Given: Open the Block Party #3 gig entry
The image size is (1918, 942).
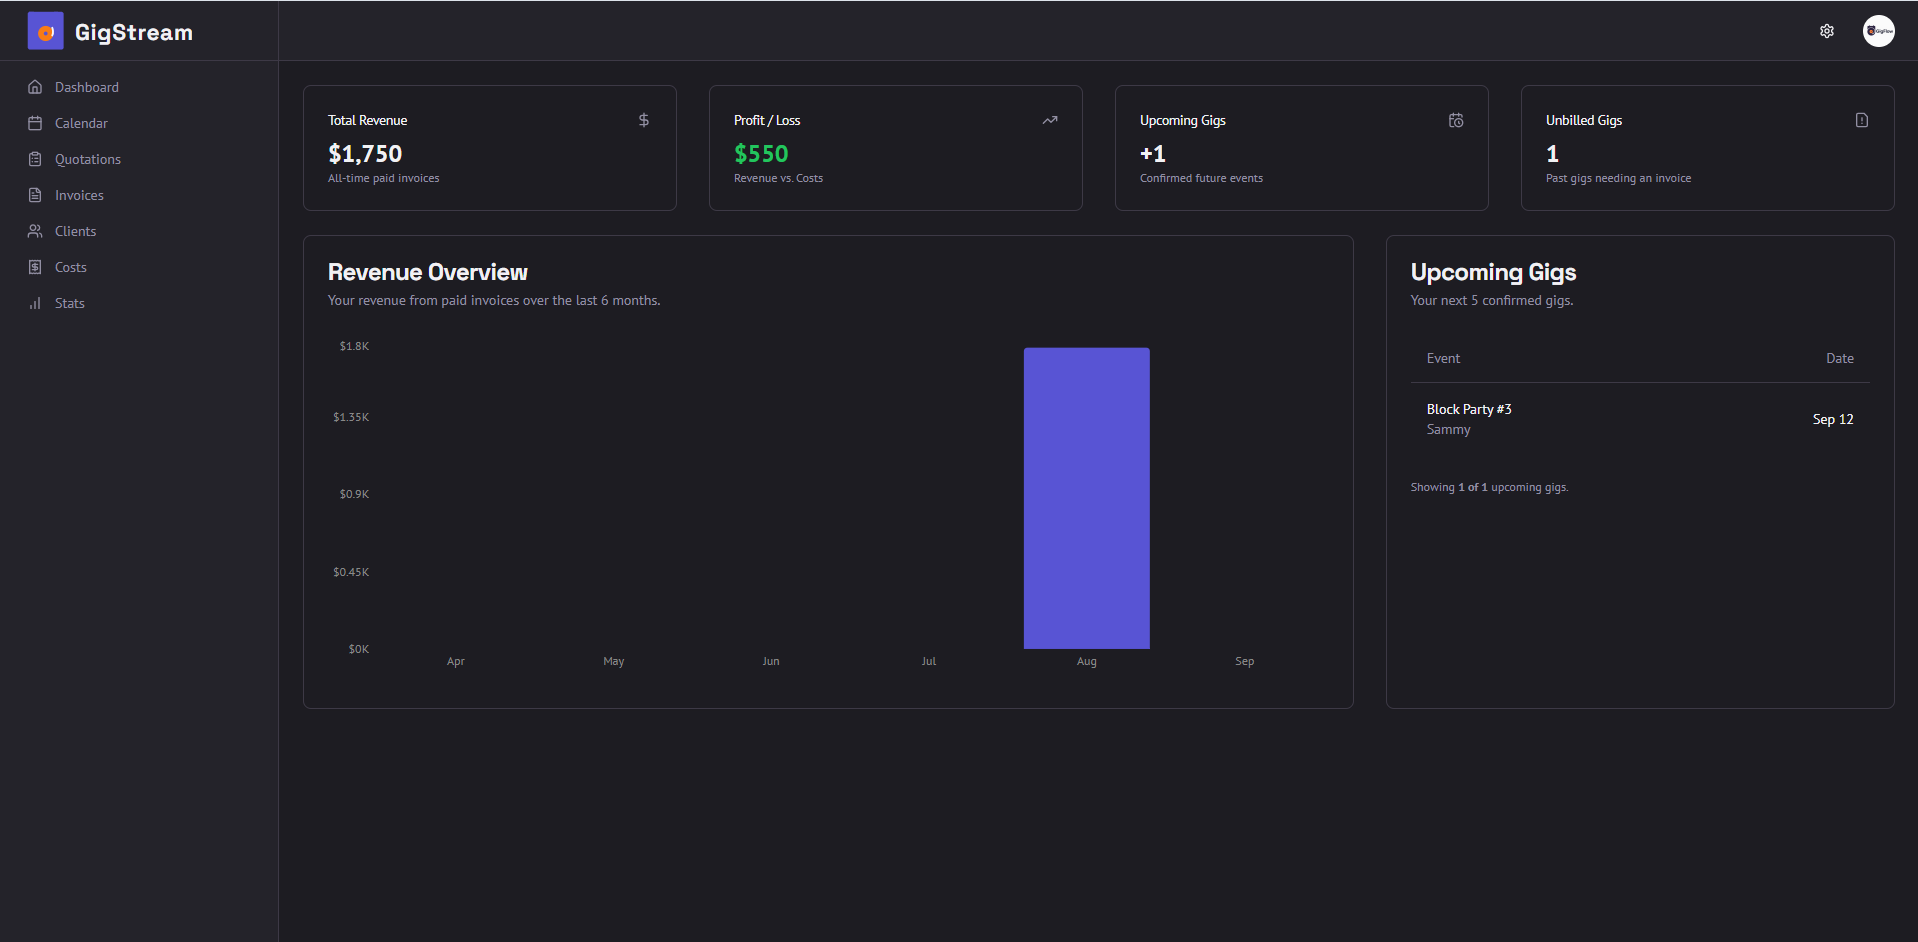Looking at the screenshot, I should click(1469, 409).
